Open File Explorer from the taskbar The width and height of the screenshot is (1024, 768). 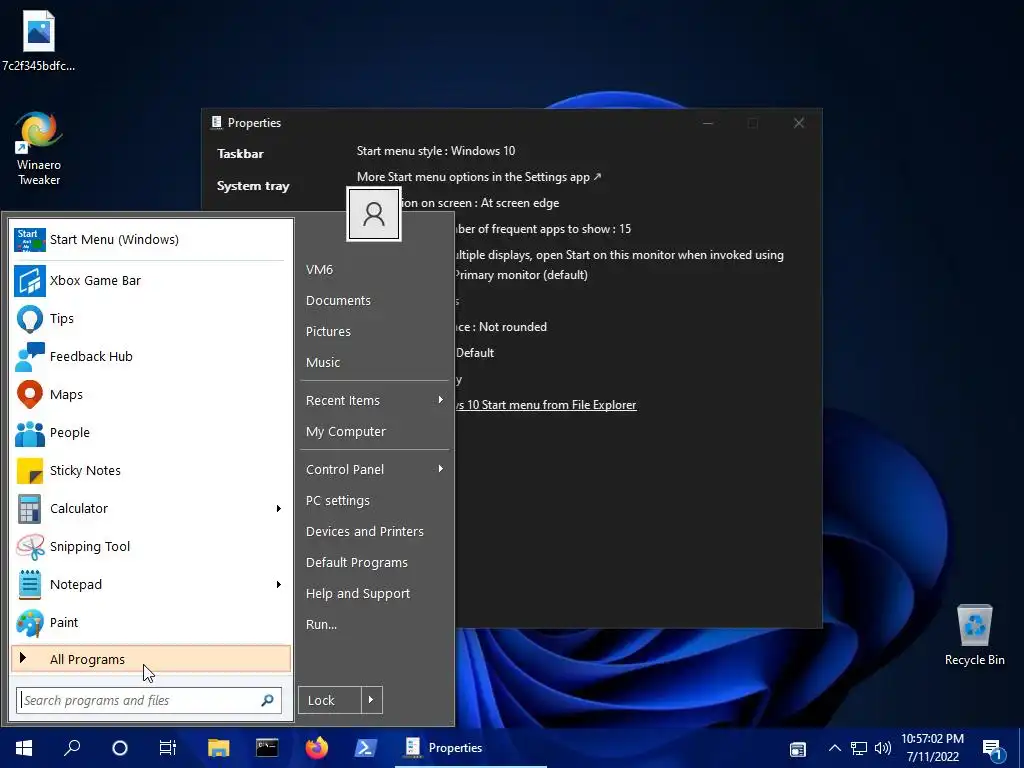click(218, 748)
